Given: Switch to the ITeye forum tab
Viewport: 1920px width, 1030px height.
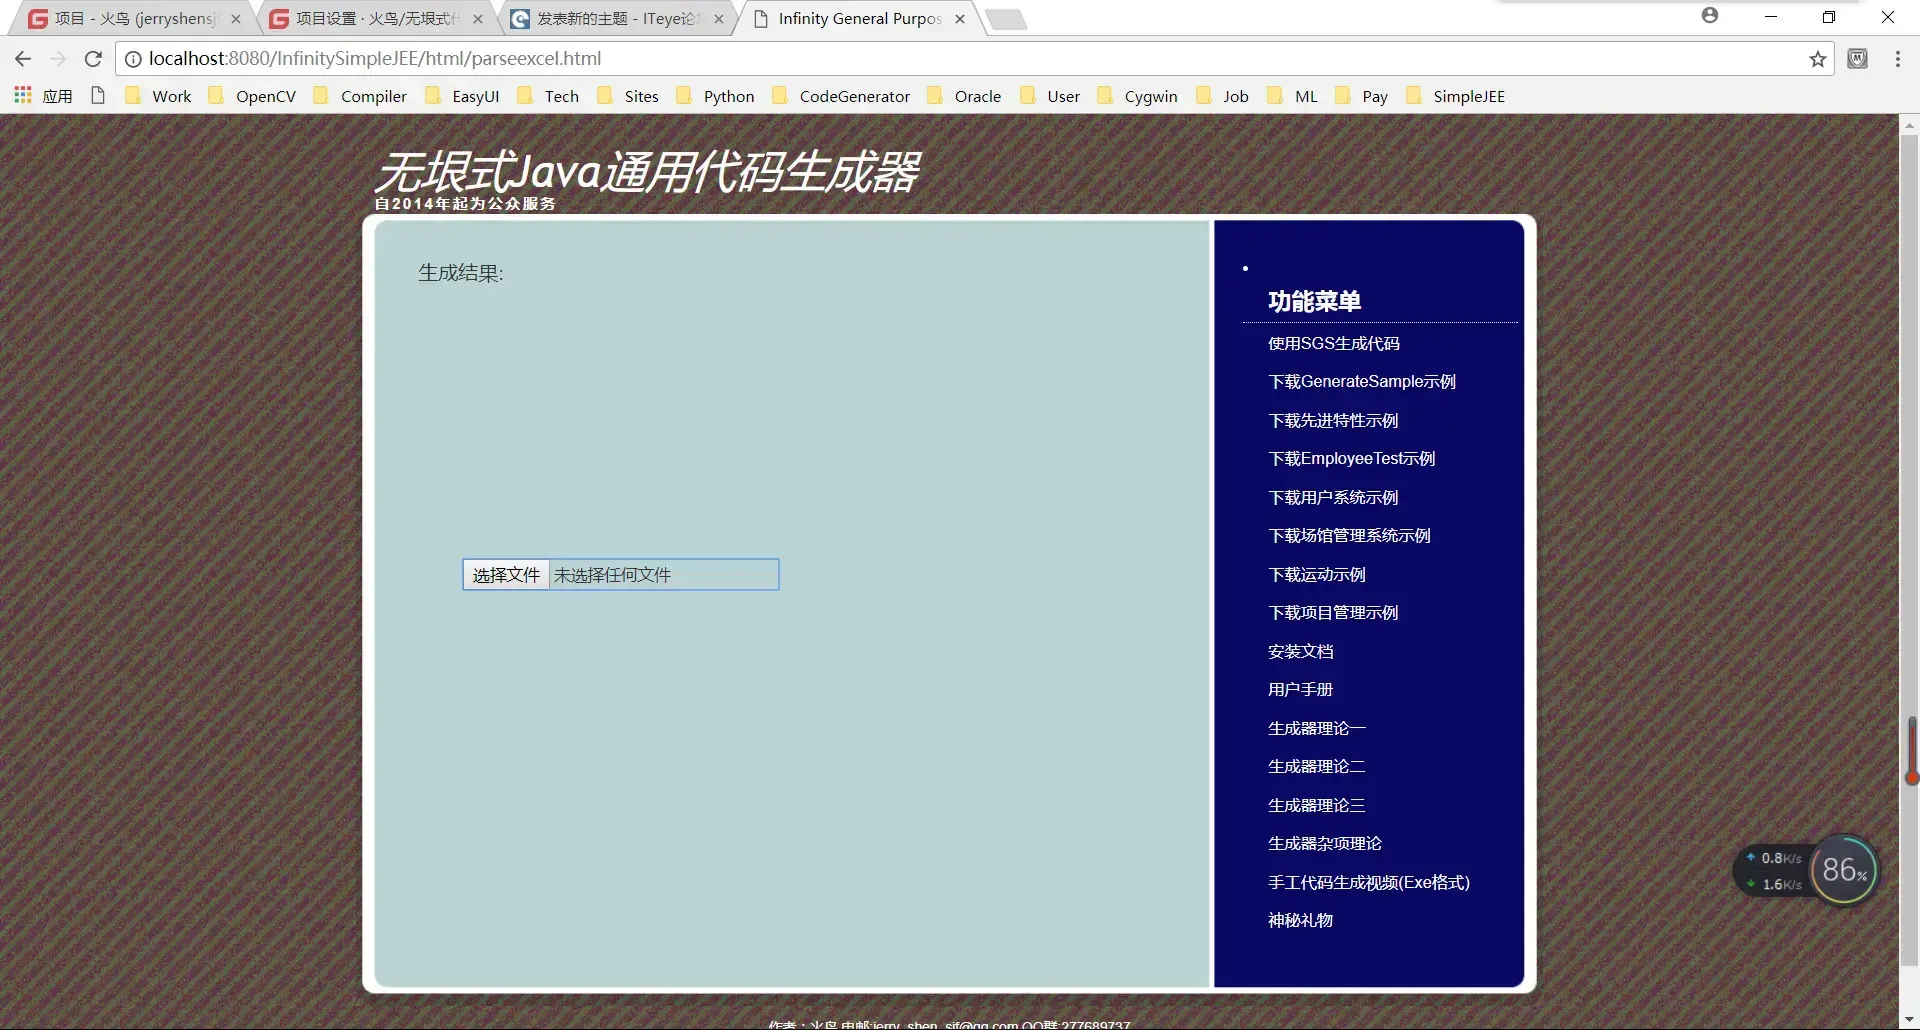Looking at the screenshot, I should coord(616,19).
